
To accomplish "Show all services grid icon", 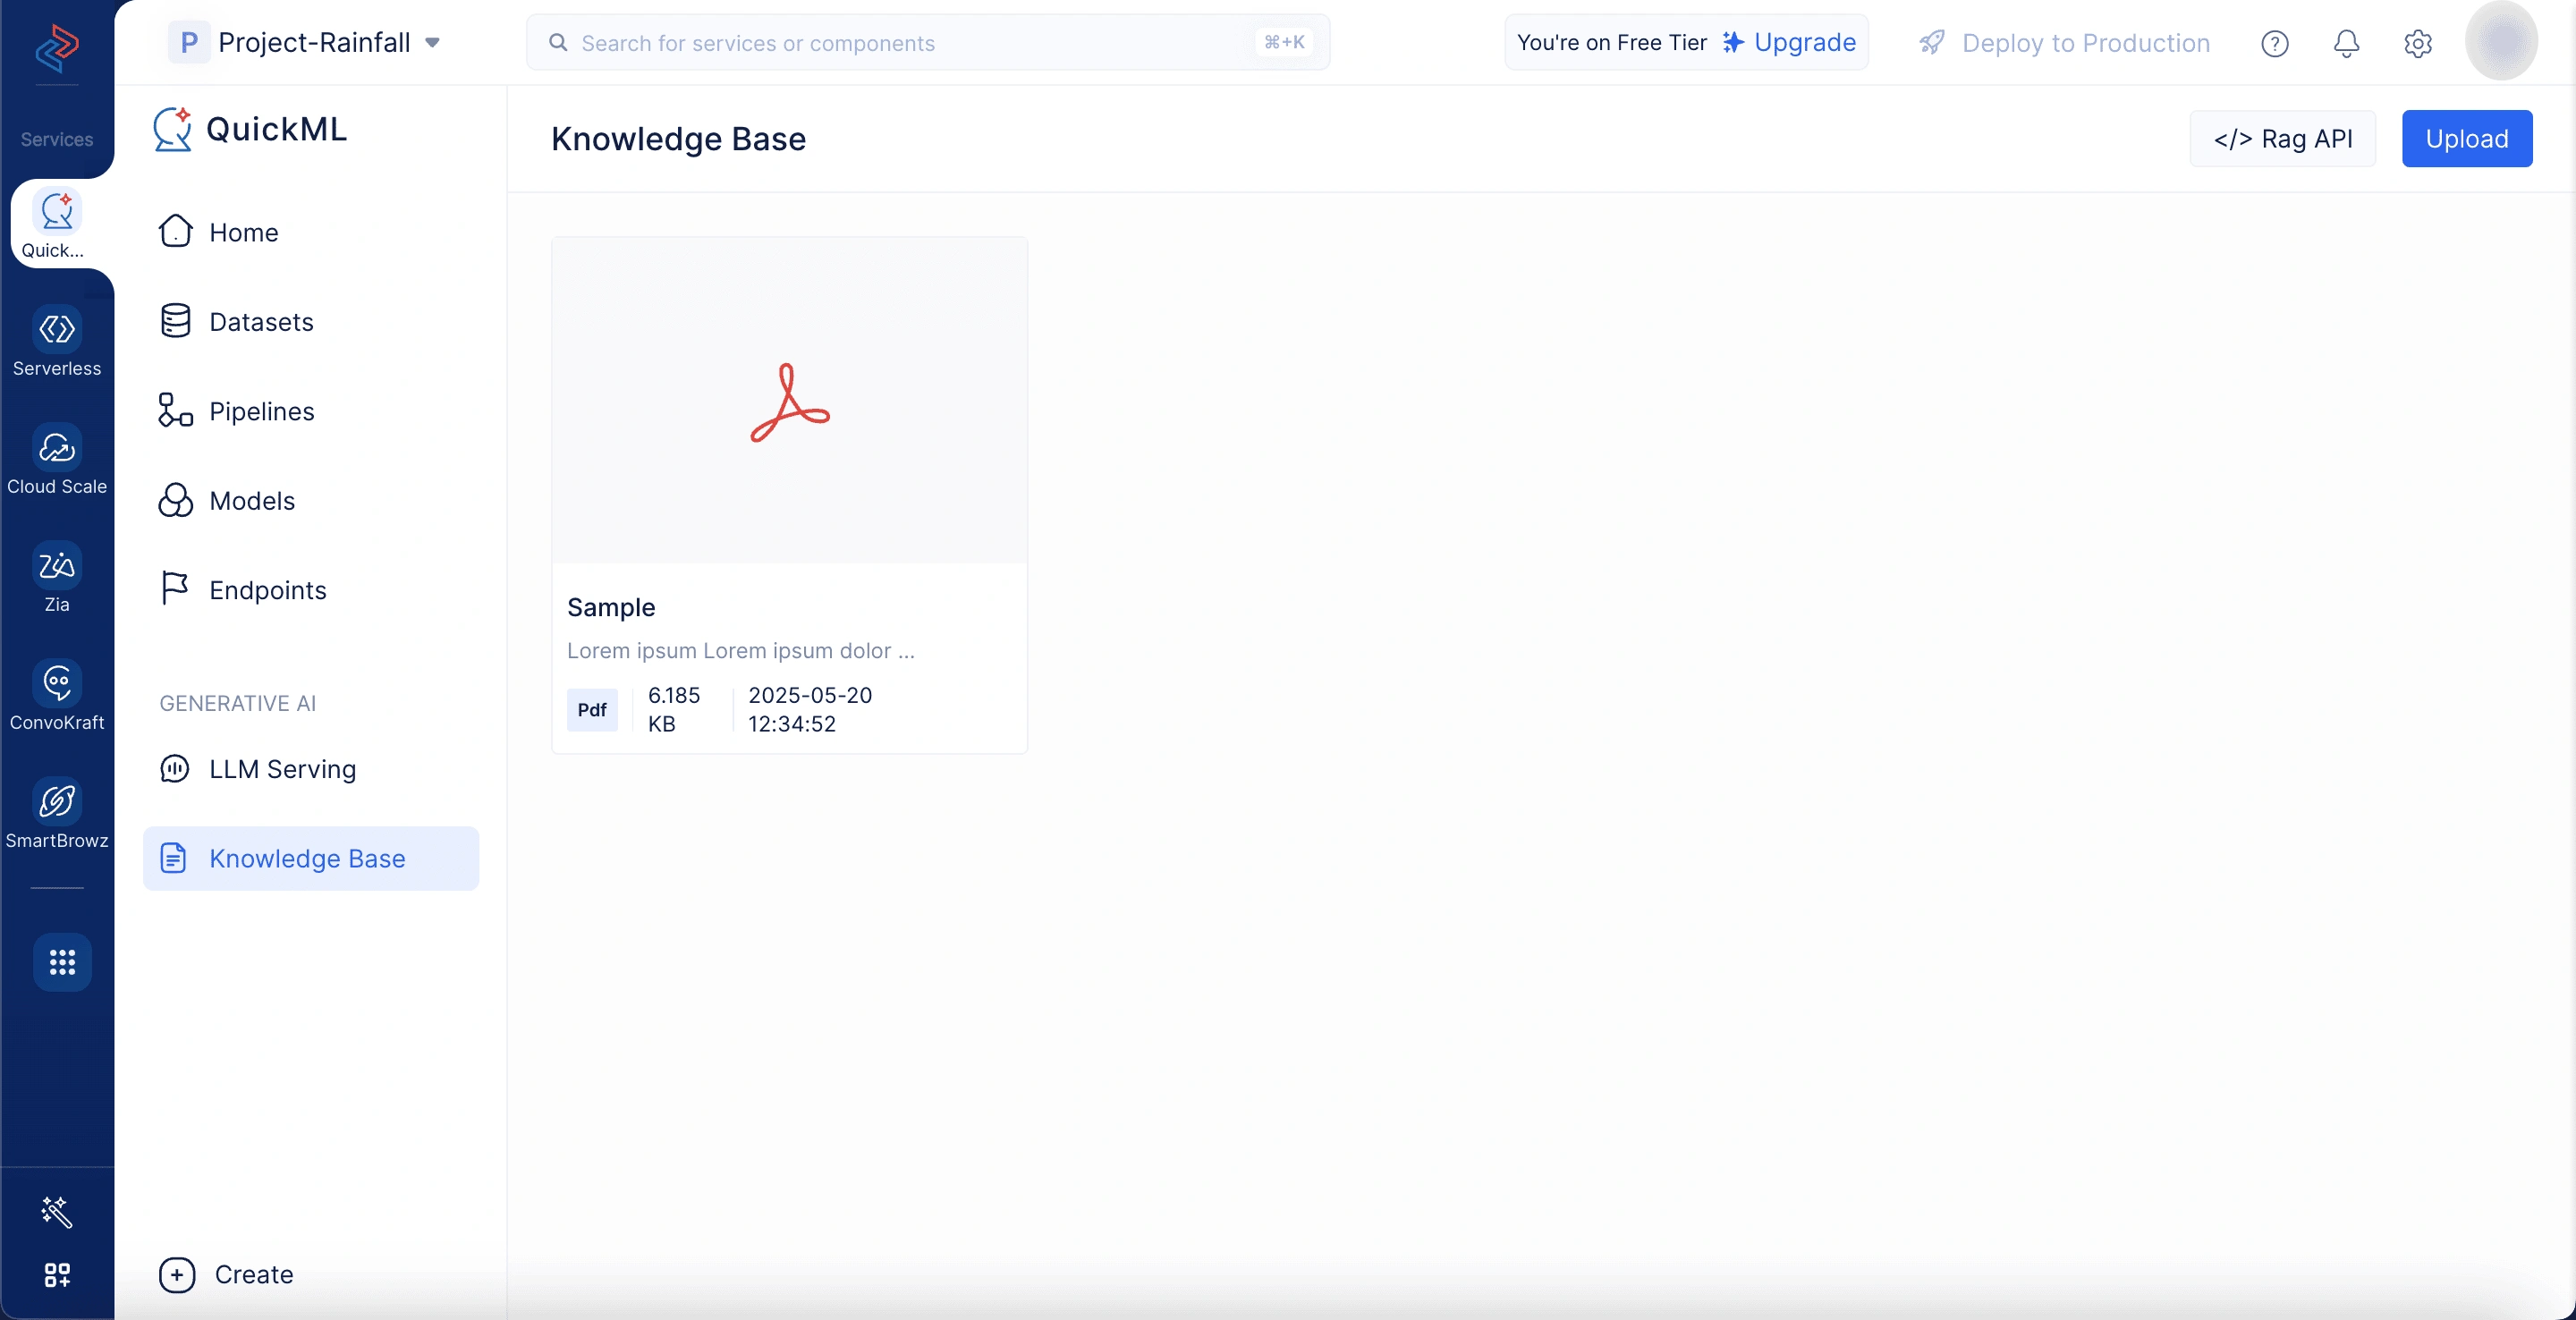I will coord(62,962).
